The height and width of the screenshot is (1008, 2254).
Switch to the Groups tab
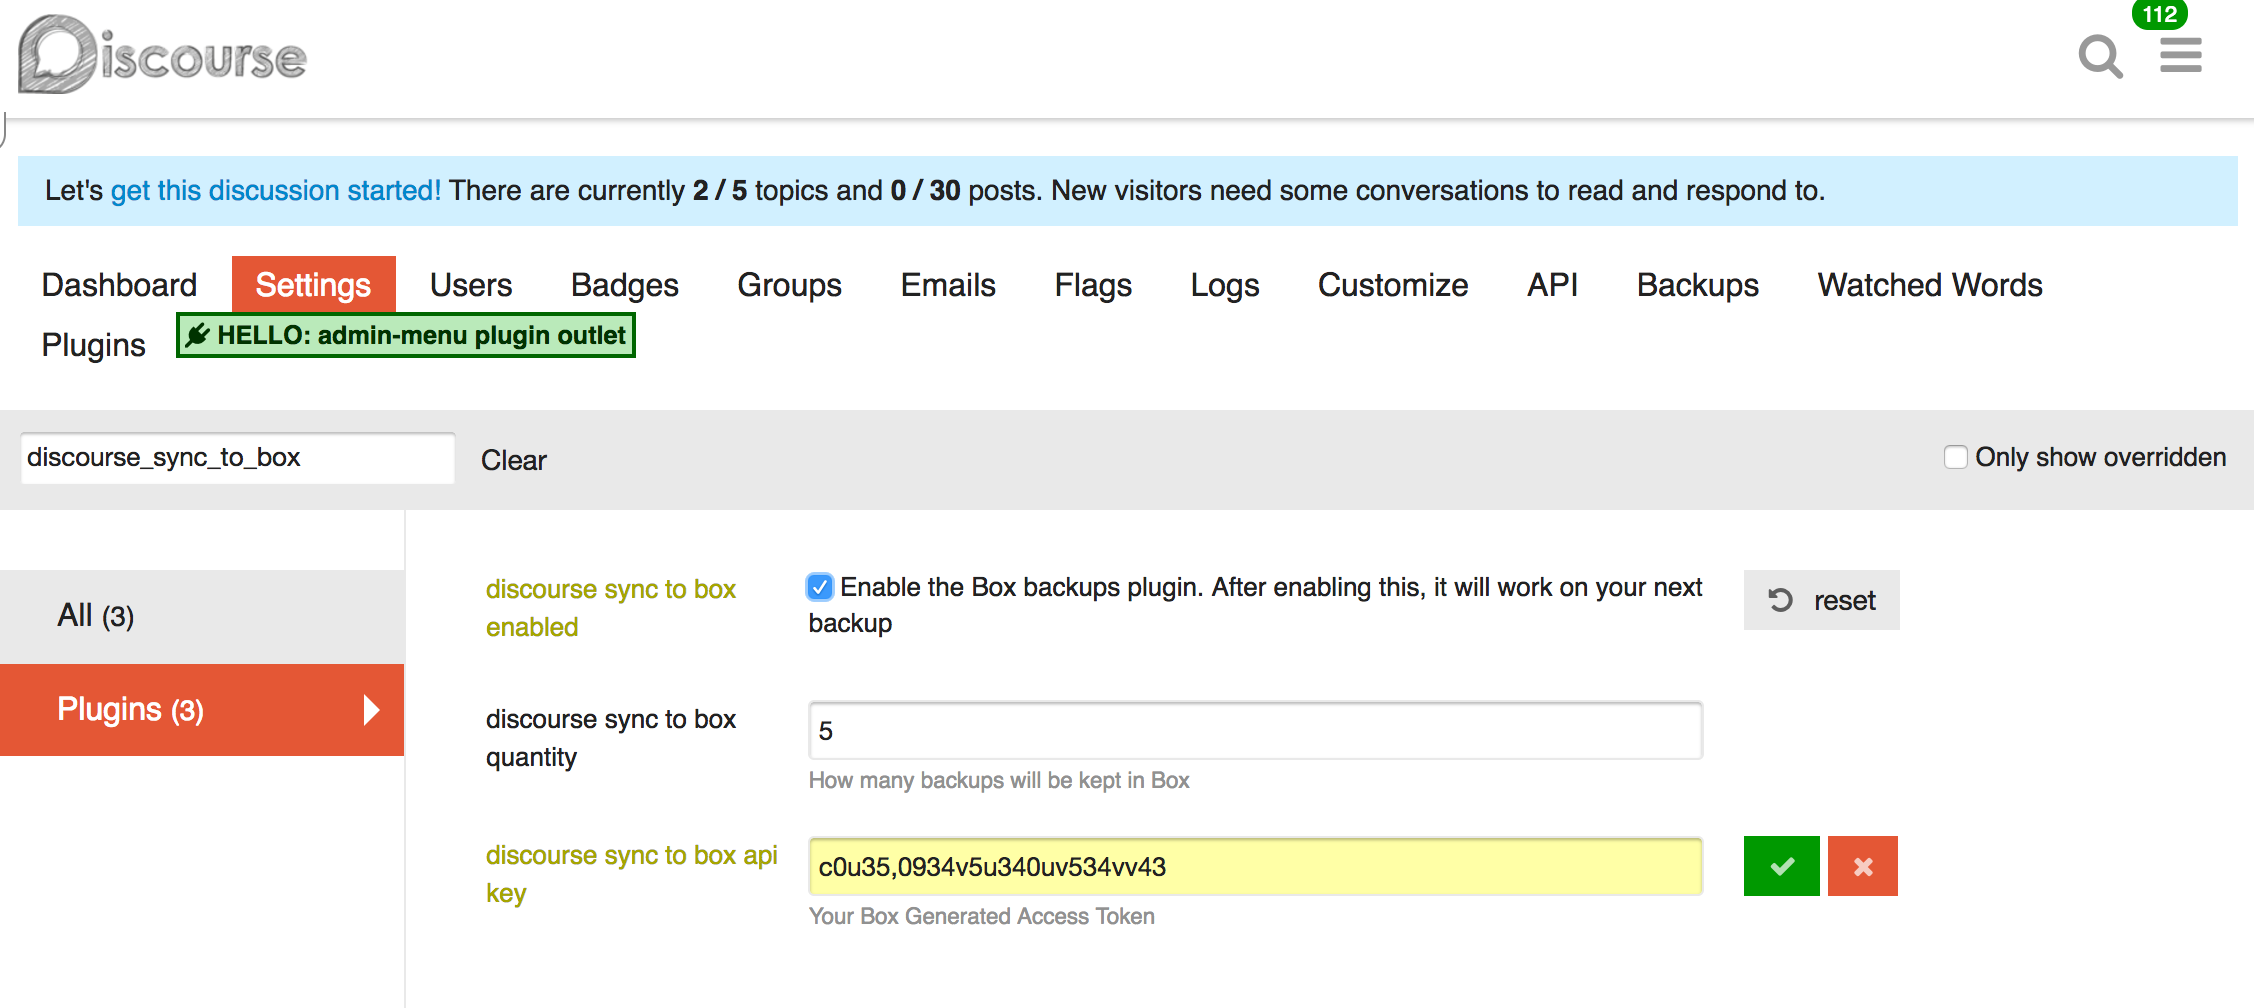(x=789, y=285)
